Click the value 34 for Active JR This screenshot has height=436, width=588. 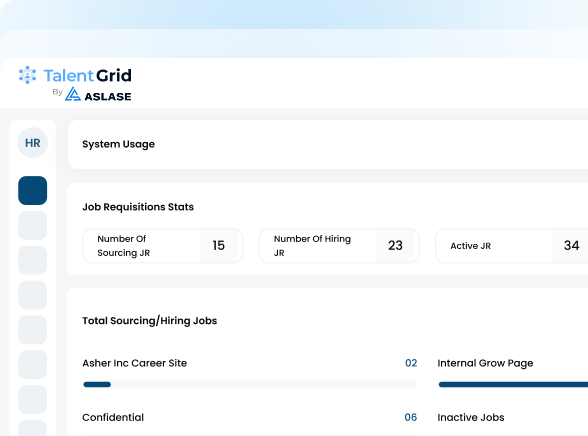coord(572,246)
